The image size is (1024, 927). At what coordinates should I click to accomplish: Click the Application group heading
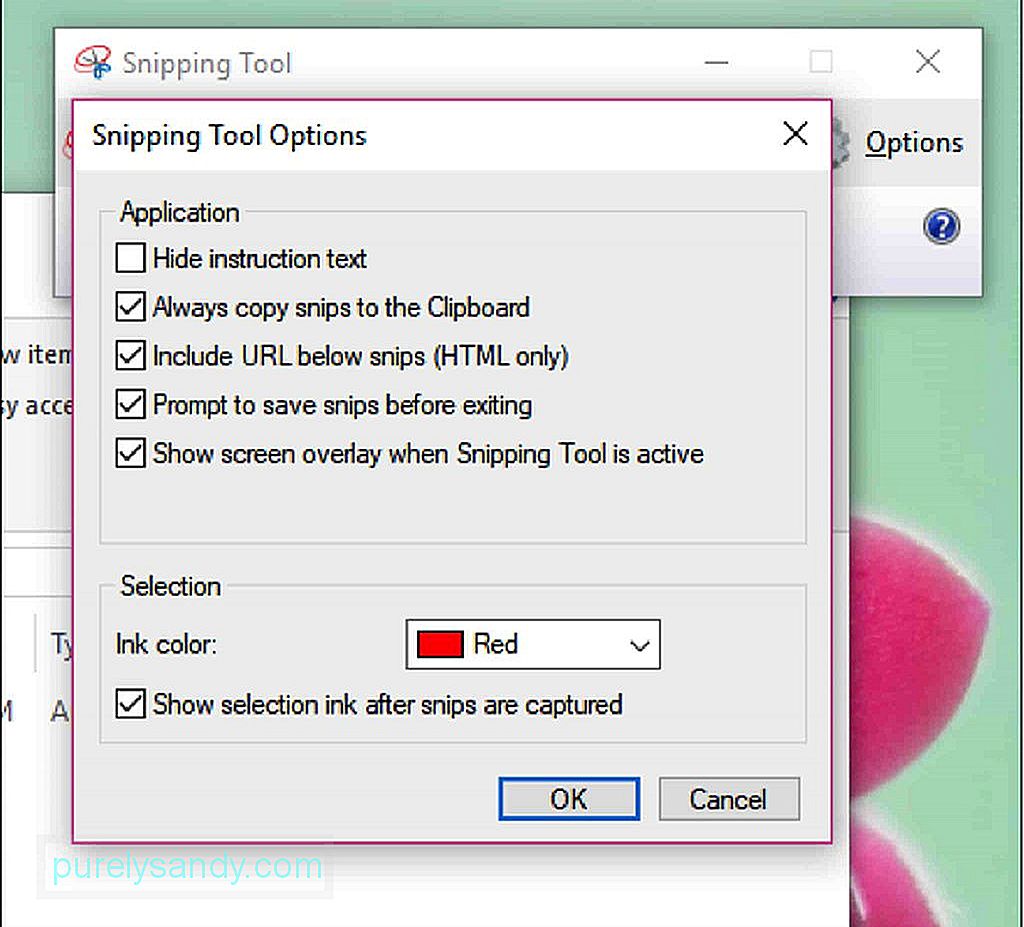[180, 213]
